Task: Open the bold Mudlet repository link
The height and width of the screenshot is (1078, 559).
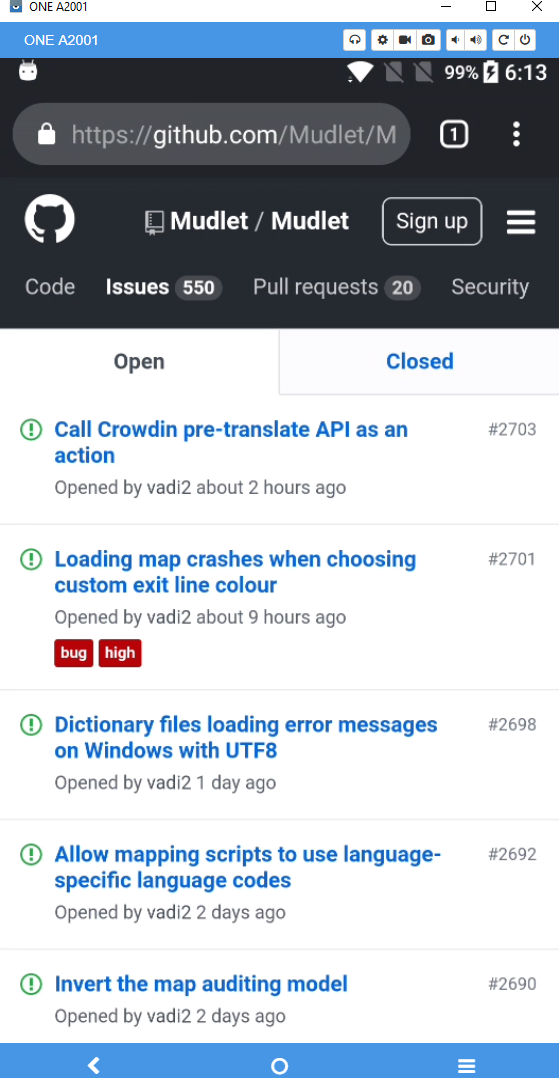Action: (x=310, y=221)
